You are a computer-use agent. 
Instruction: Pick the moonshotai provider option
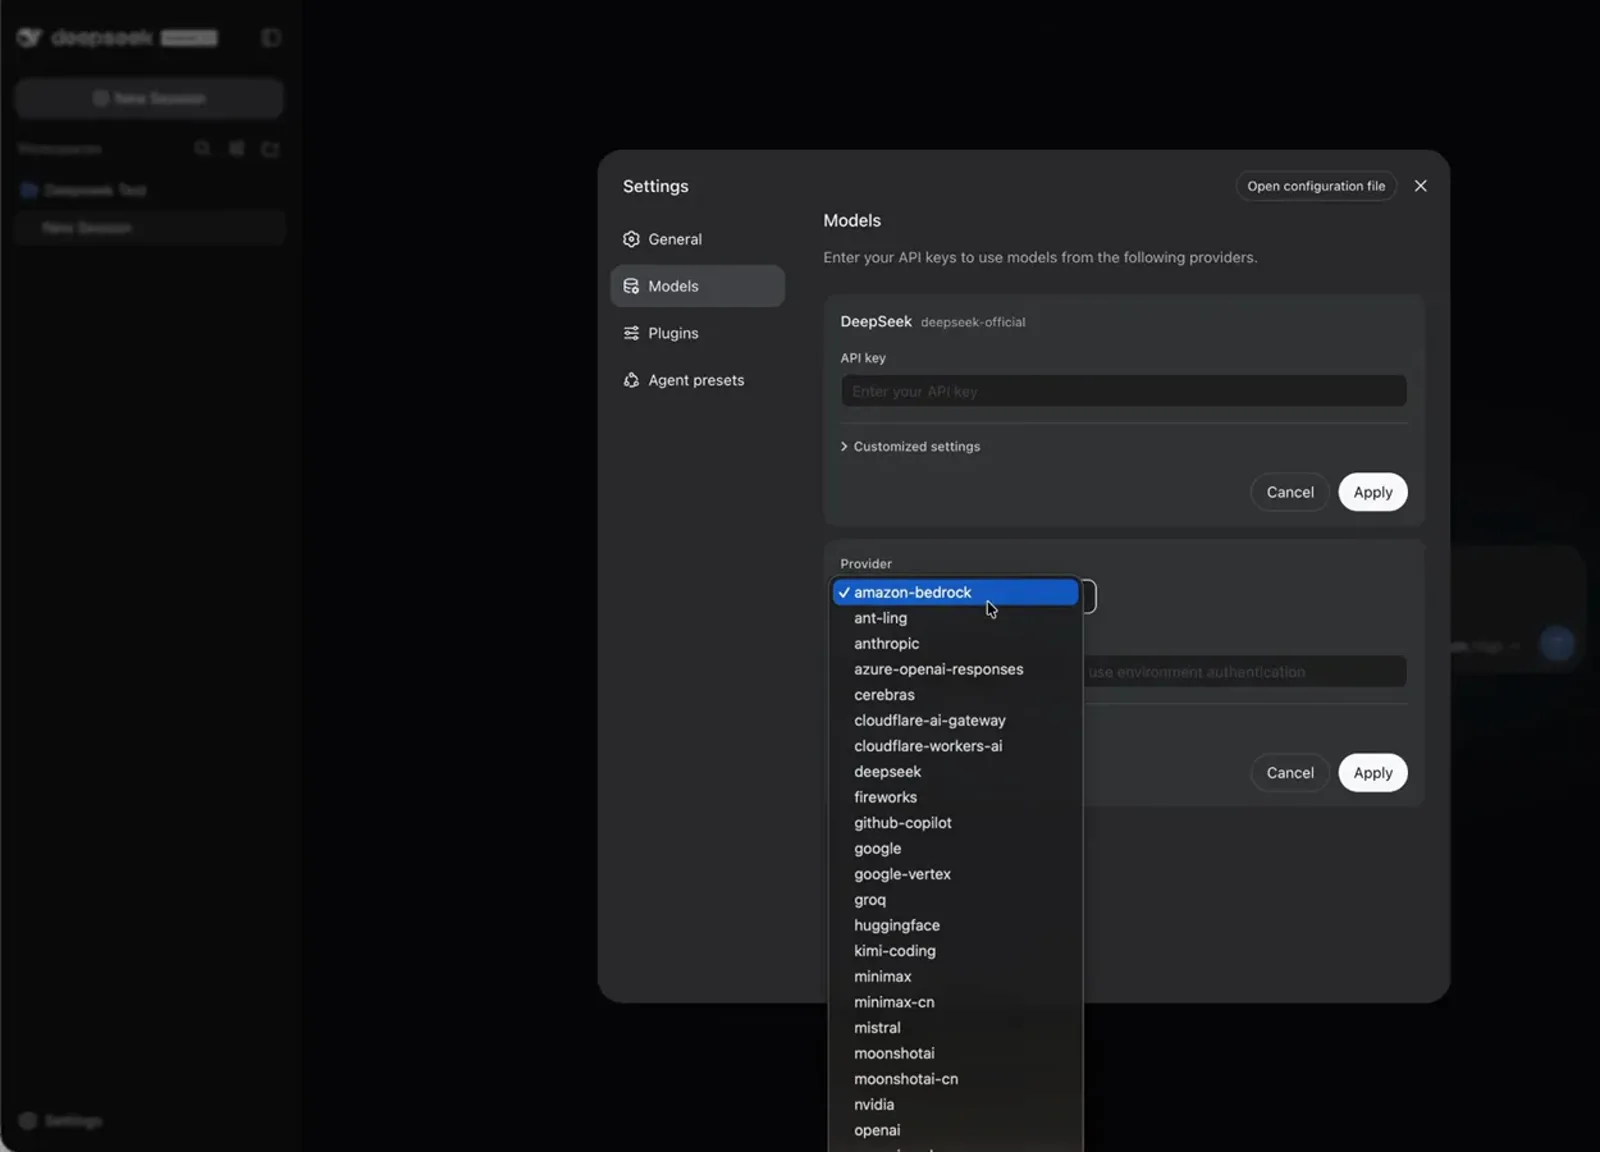955,1053
